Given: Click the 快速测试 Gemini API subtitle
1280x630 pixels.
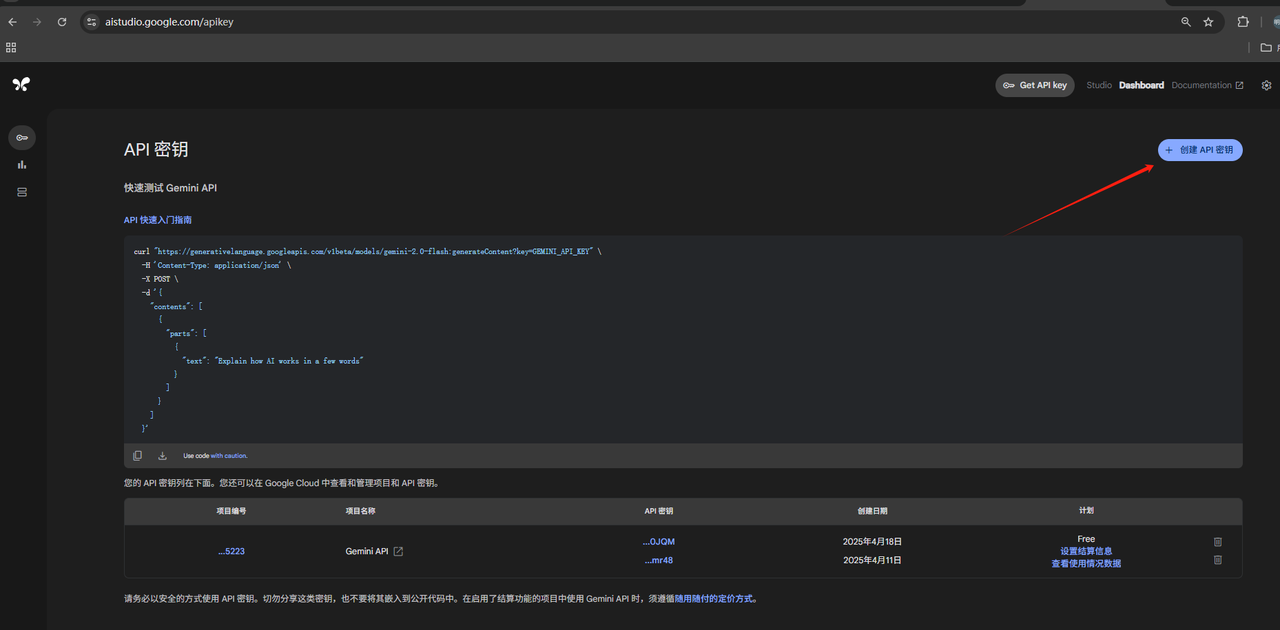Looking at the screenshot, I should coord(170,188).
